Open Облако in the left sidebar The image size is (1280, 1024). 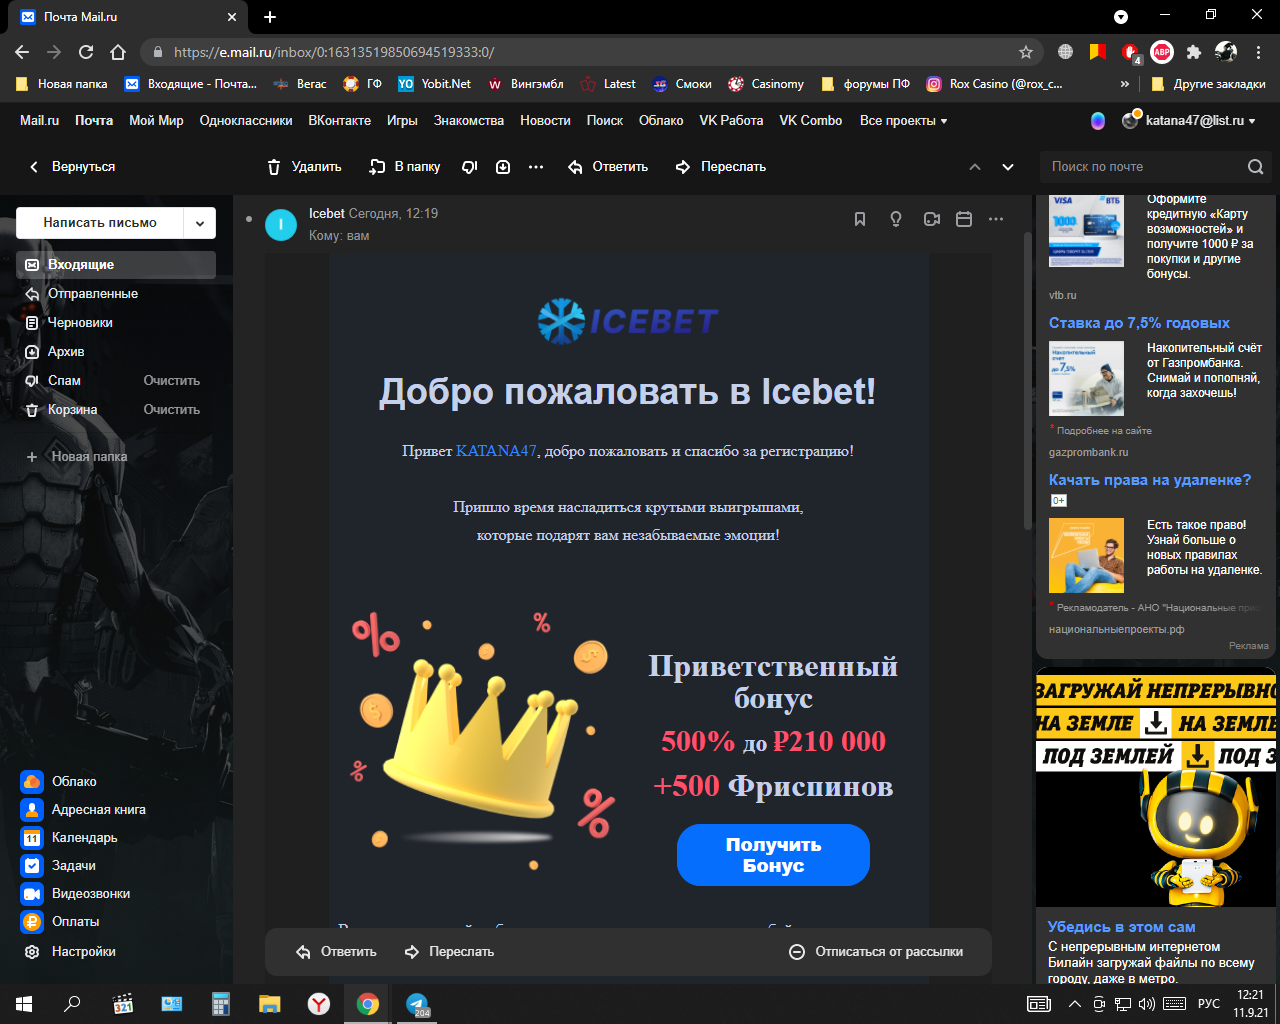pyautogui.click(x=60, y=781)
